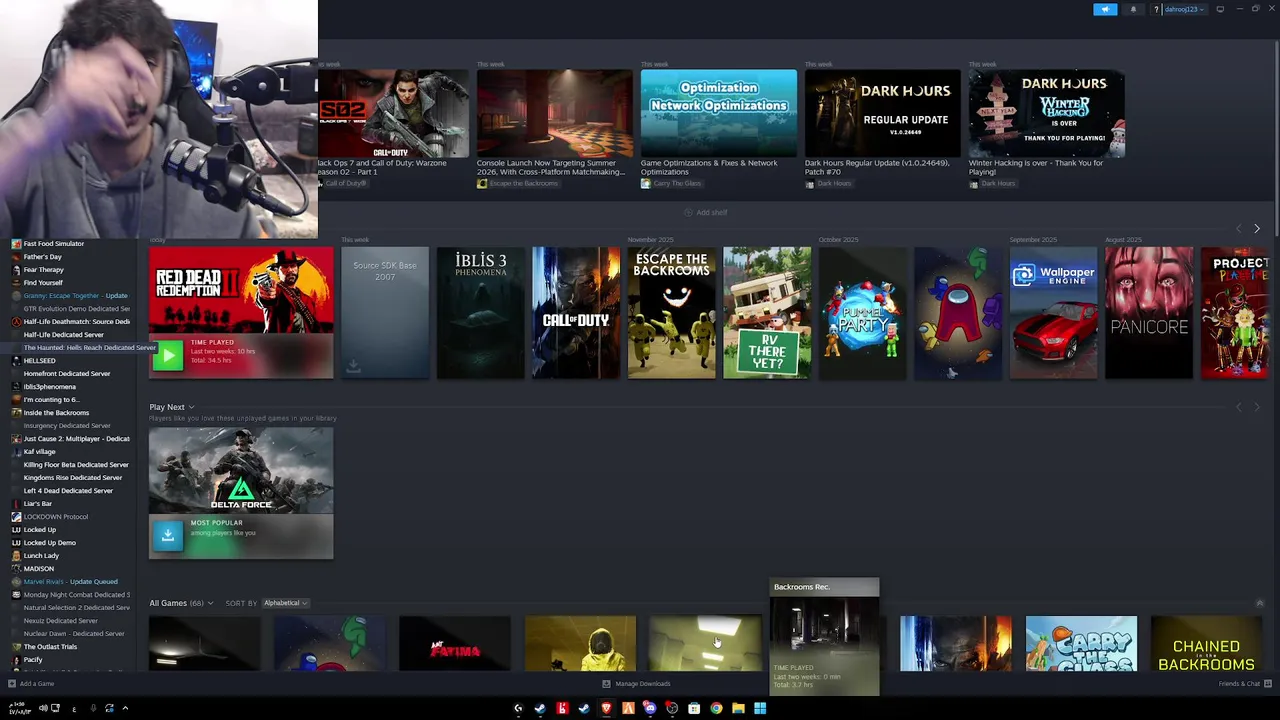1280x720 pixels.
Task: Click the question mark help icon
Action: (x=1156, y=9)
